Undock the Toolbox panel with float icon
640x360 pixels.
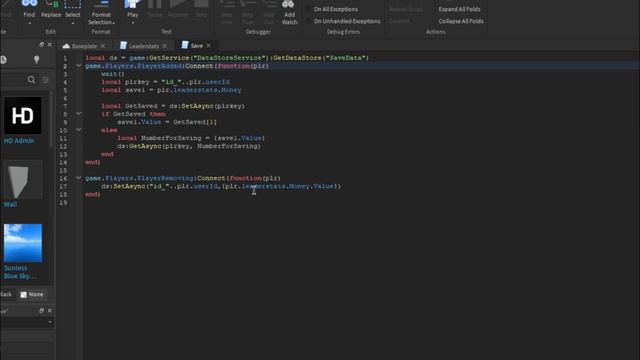tap(41, 44)
